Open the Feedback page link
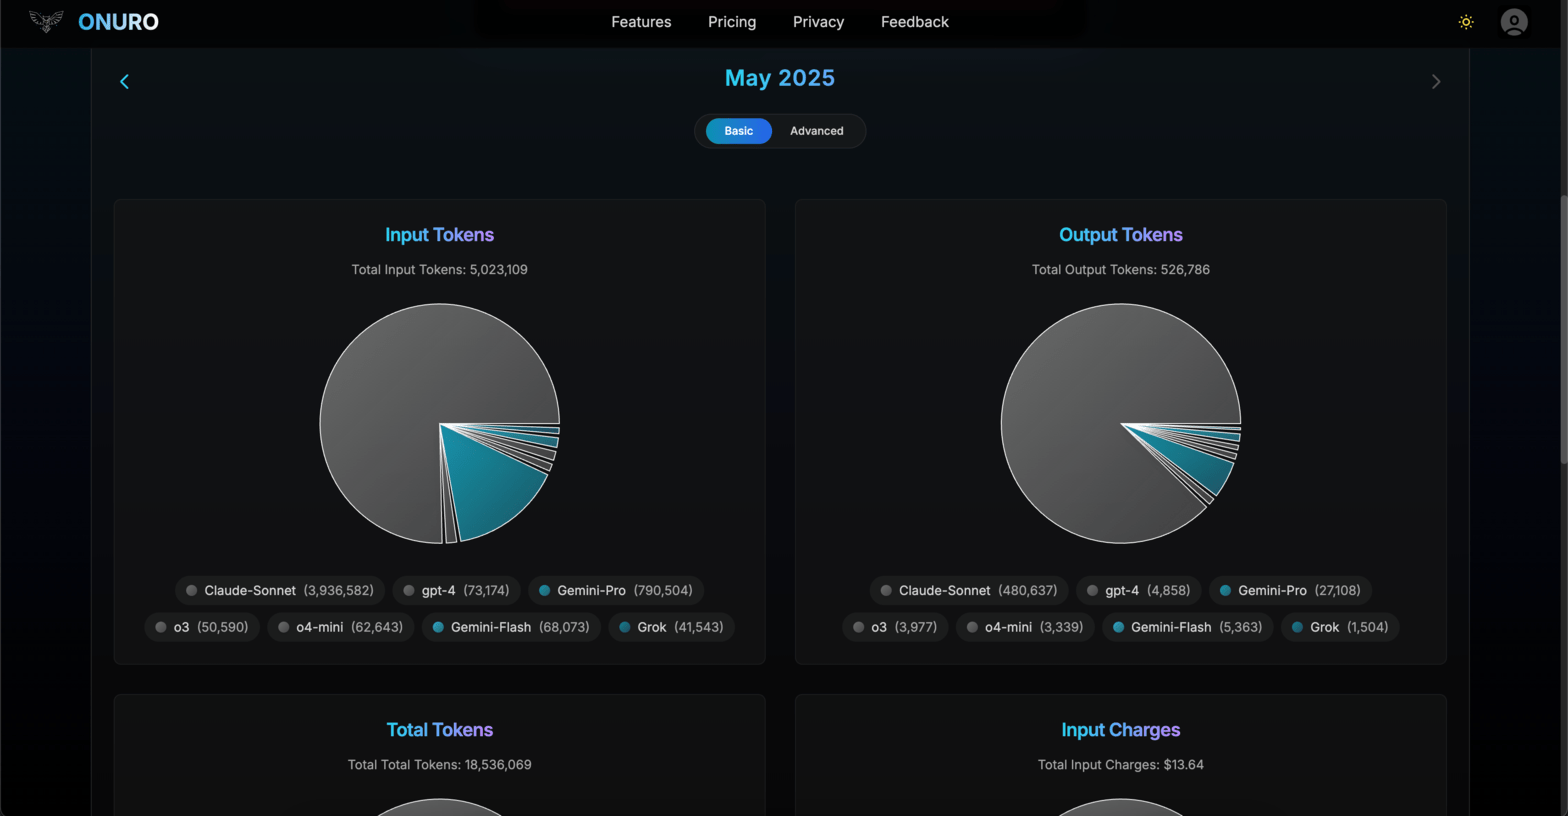 point(914,22)
